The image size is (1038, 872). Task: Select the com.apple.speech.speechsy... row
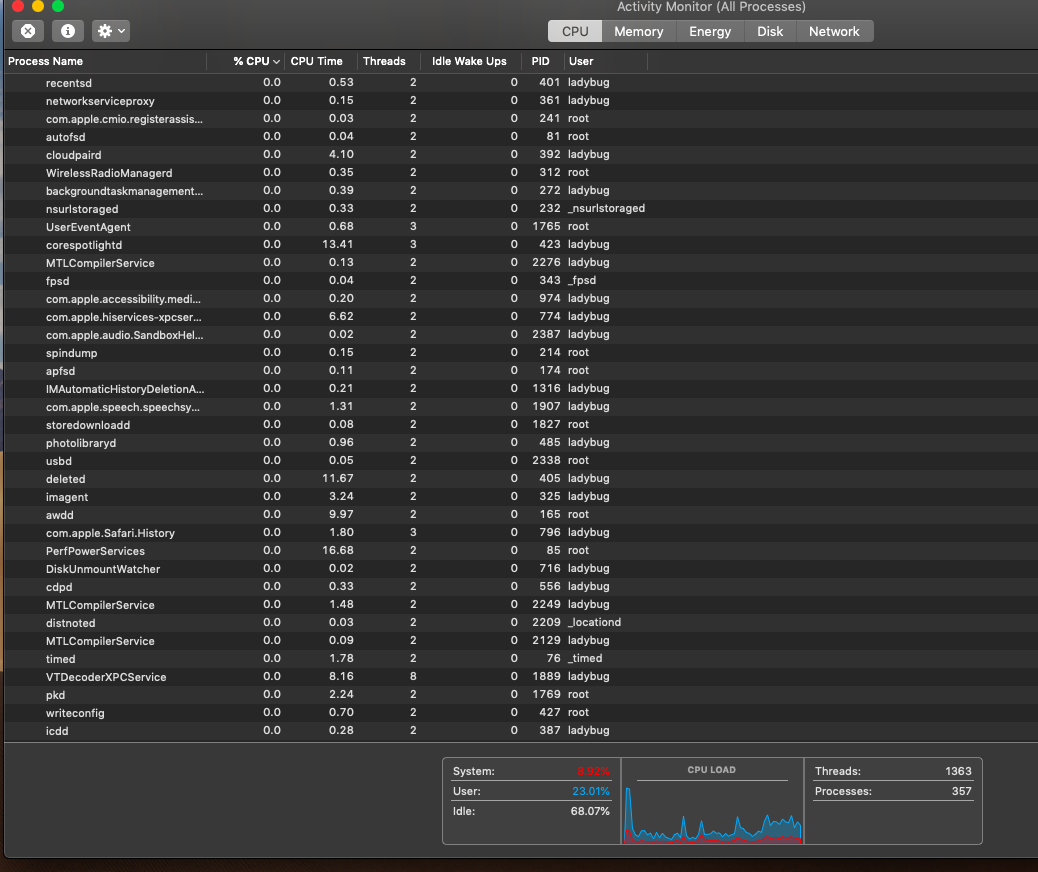coord(521,407)
